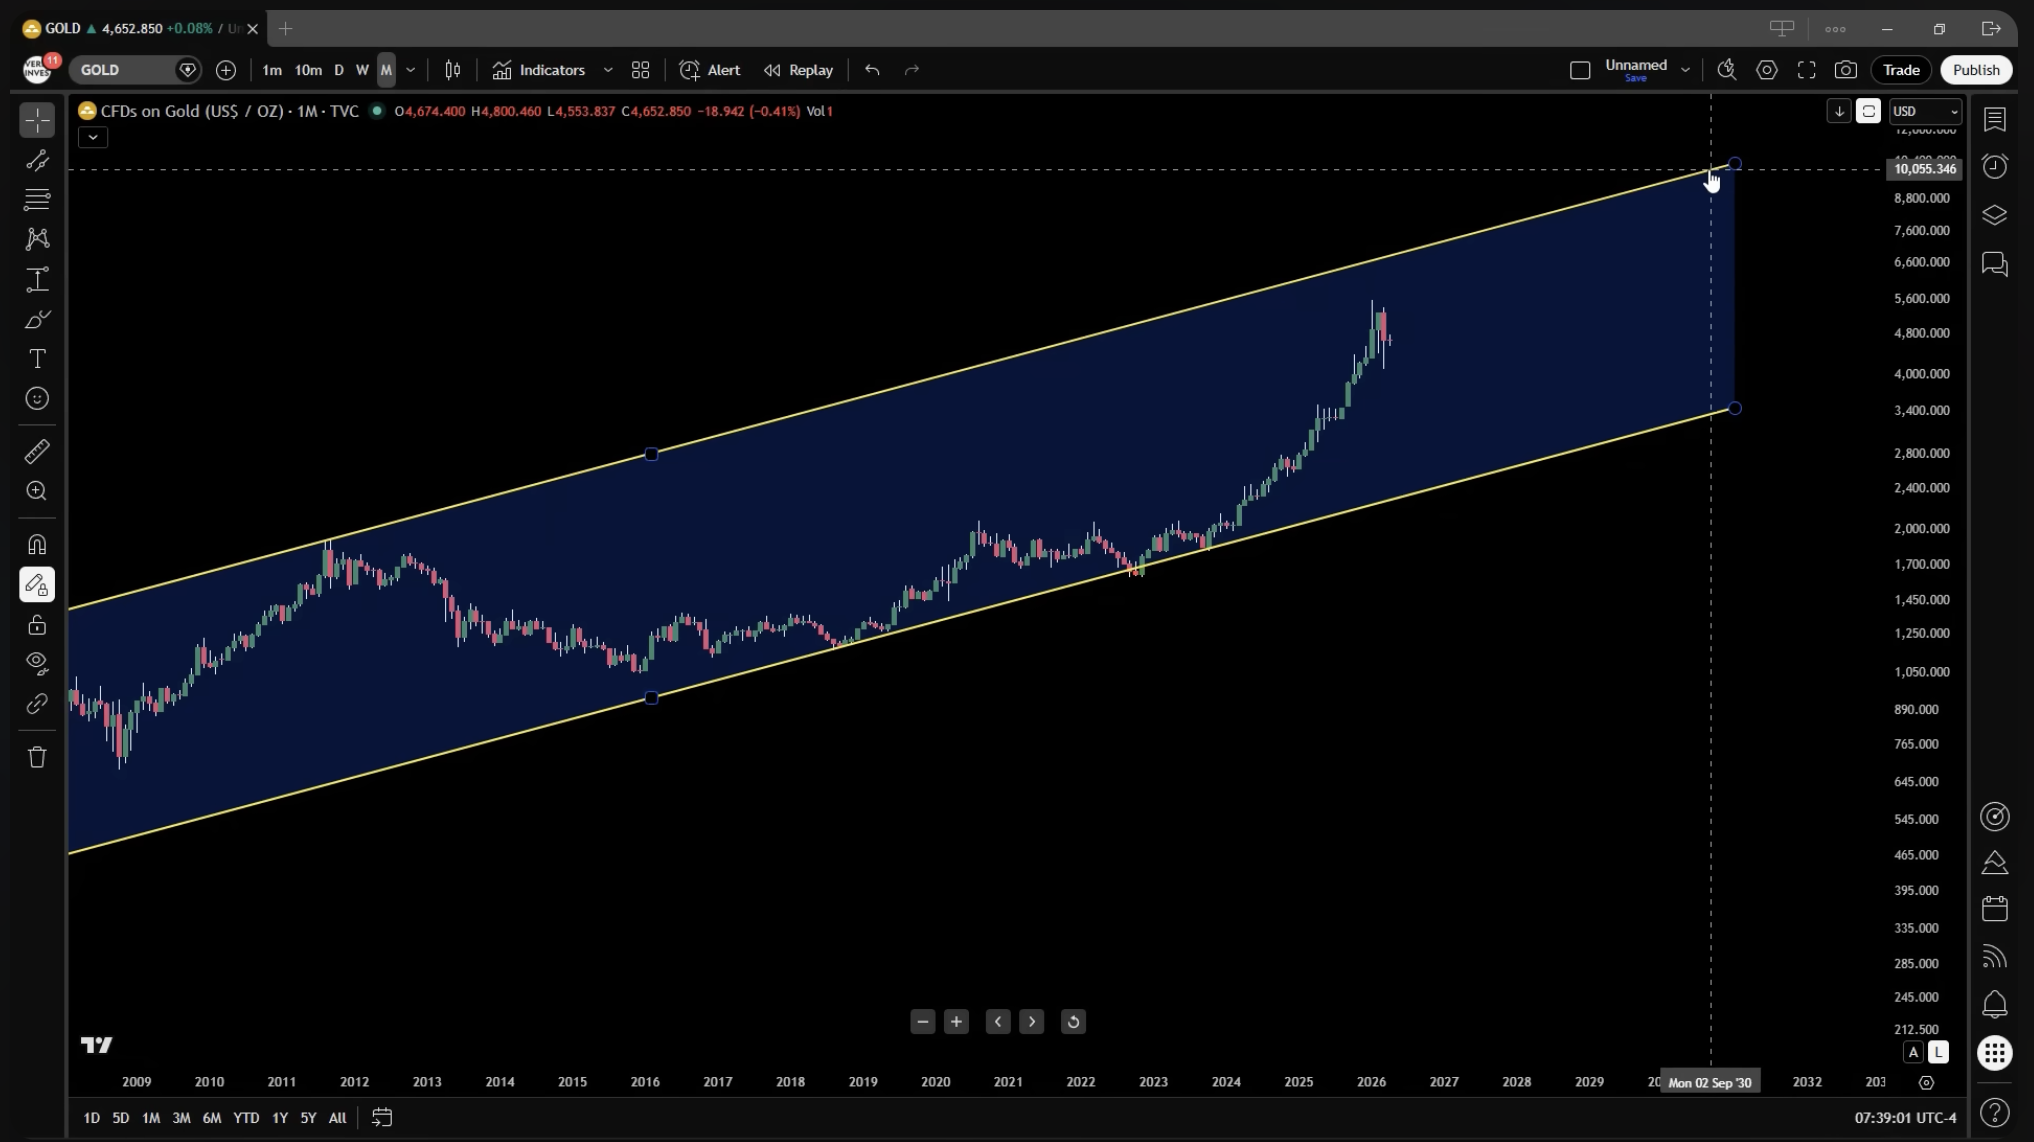Expand the timeframe interval dropdown arrow
The width and height of the screenshot is (2034, 1142).
(x=410, y=70)
